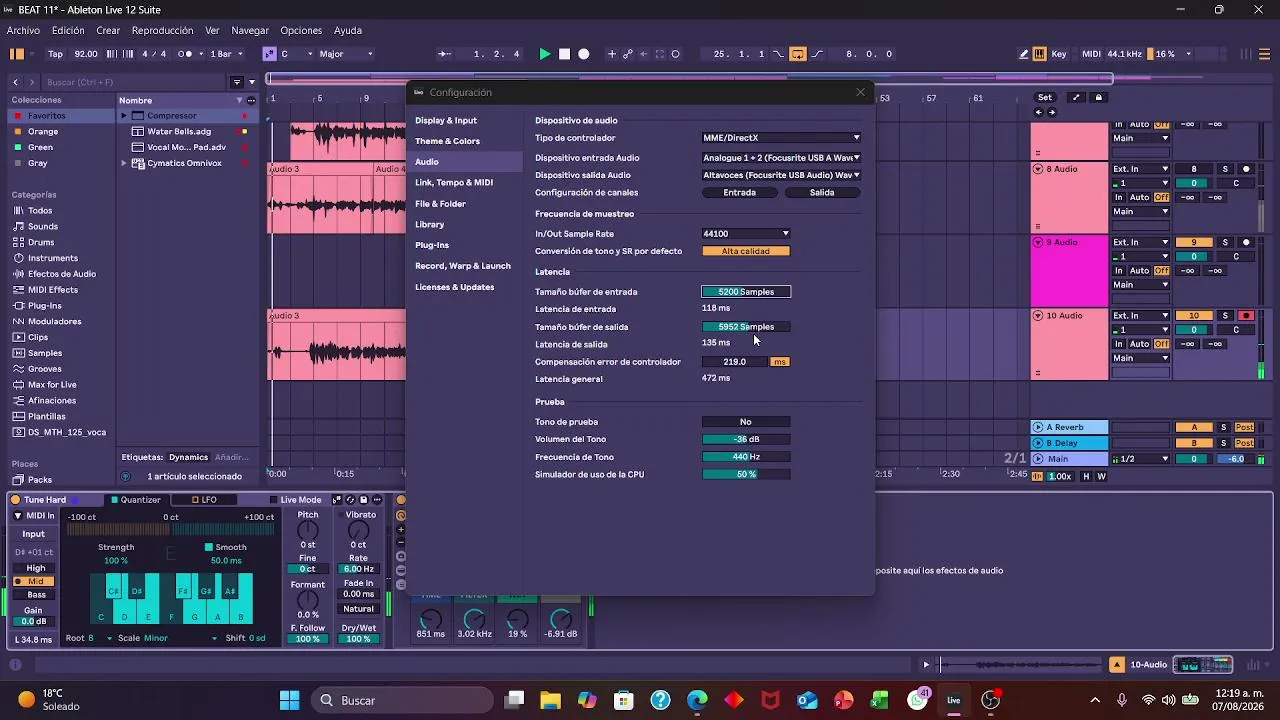The image size is (1280, 720).
Task: Activate the arrangement loop switch
Action: coord(798,54)
